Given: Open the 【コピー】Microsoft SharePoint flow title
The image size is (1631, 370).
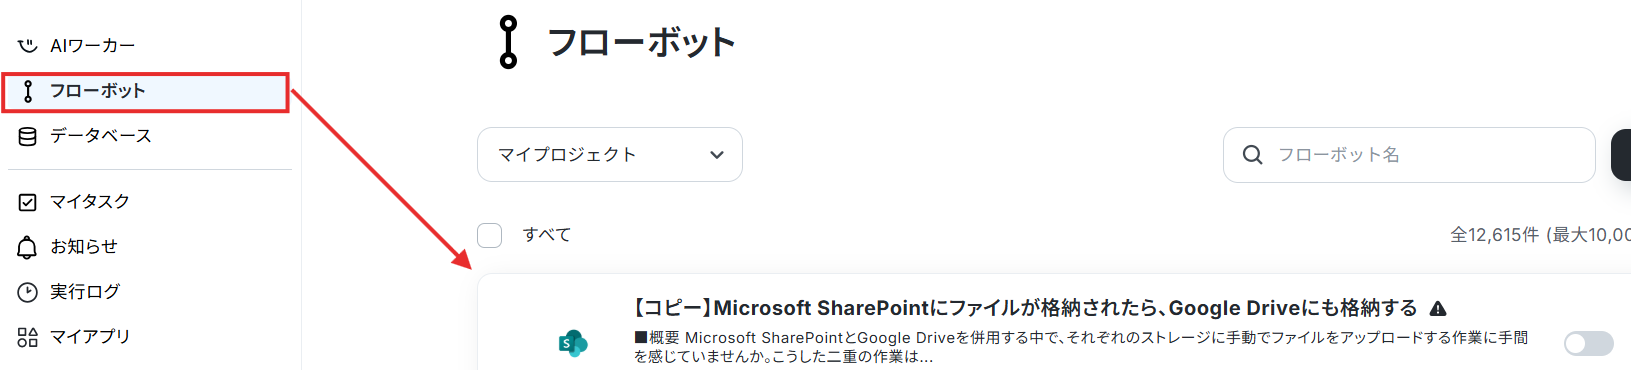Looking at the screenshot, I should [1026, 308].
